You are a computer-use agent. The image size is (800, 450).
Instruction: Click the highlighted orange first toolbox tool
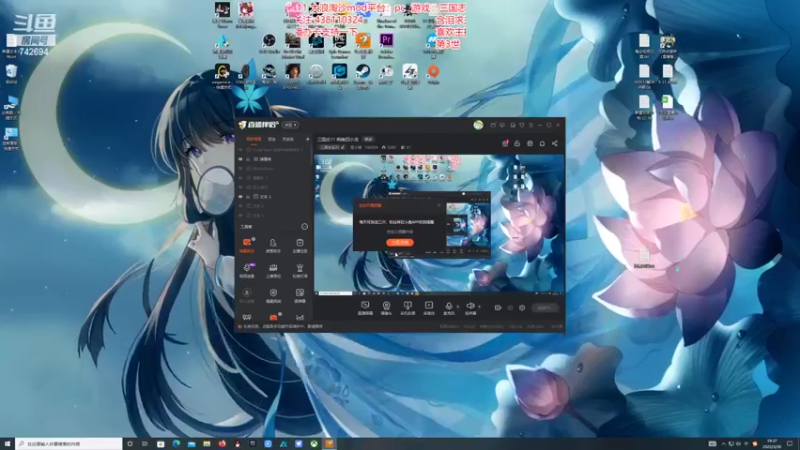pos(247,245)
